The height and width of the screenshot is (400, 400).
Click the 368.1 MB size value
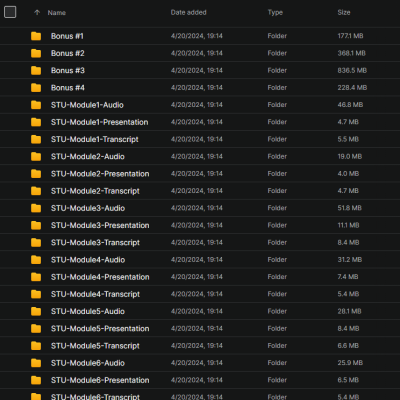351,53
